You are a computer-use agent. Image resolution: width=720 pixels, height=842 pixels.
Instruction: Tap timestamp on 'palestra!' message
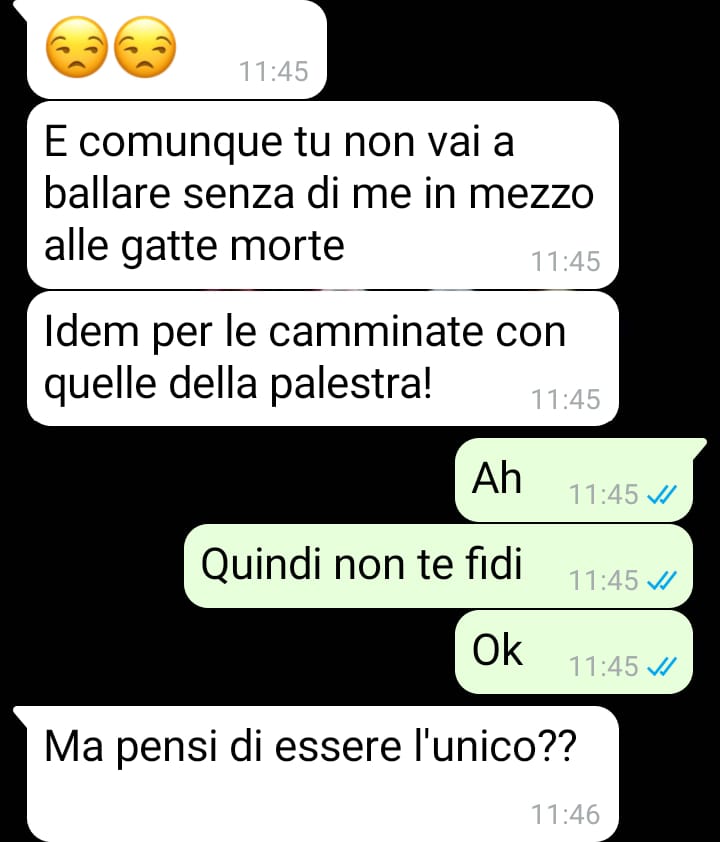565,400
